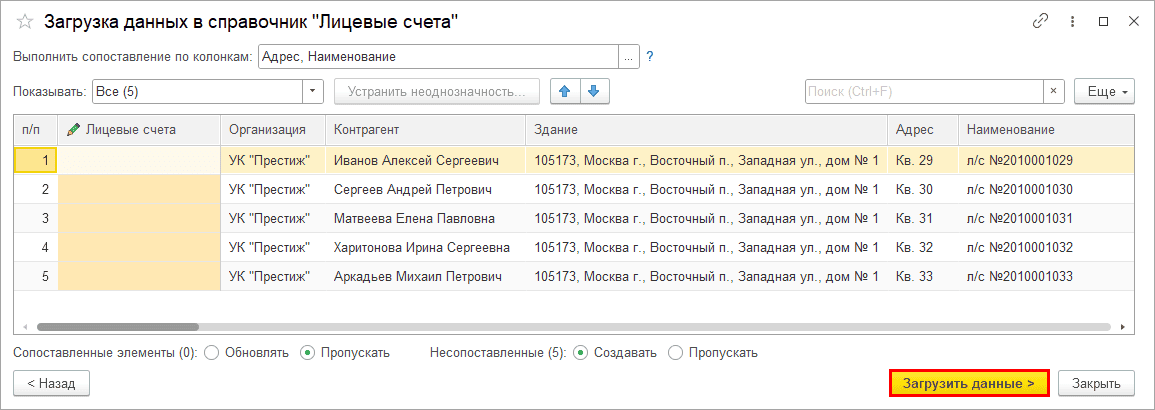This screenshot has height=410, width=1155.
Task: Select Обновлять for matched elements
Action: tap(211, 353)
